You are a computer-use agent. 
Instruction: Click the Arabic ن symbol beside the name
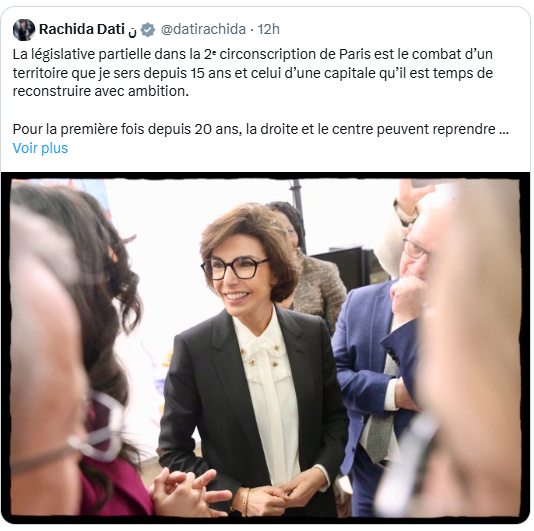click(x=132, y=31)
